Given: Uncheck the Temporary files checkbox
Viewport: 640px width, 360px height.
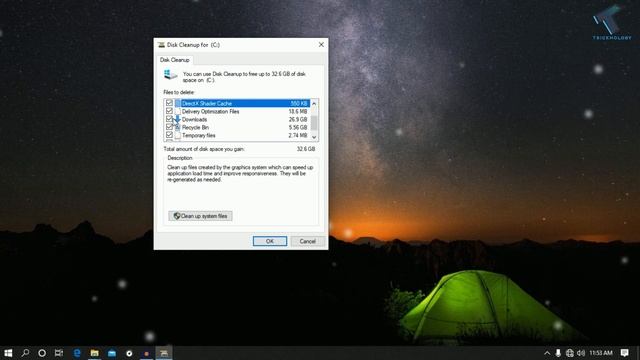Looking at the screenshot, I should tap(169, 135).
